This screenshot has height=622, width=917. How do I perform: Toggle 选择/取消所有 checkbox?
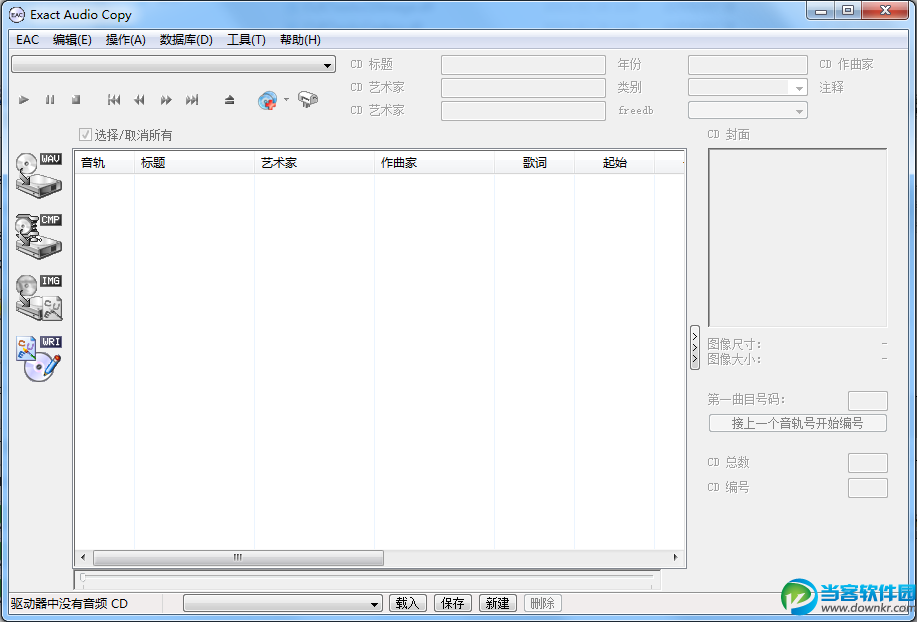[x=85, y=135]
